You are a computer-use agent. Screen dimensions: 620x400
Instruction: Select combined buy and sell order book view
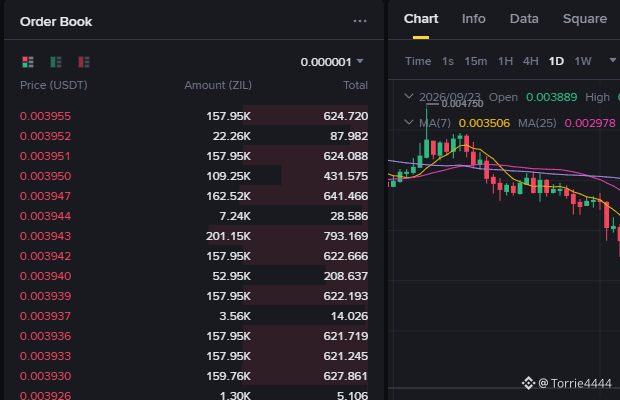28,62
